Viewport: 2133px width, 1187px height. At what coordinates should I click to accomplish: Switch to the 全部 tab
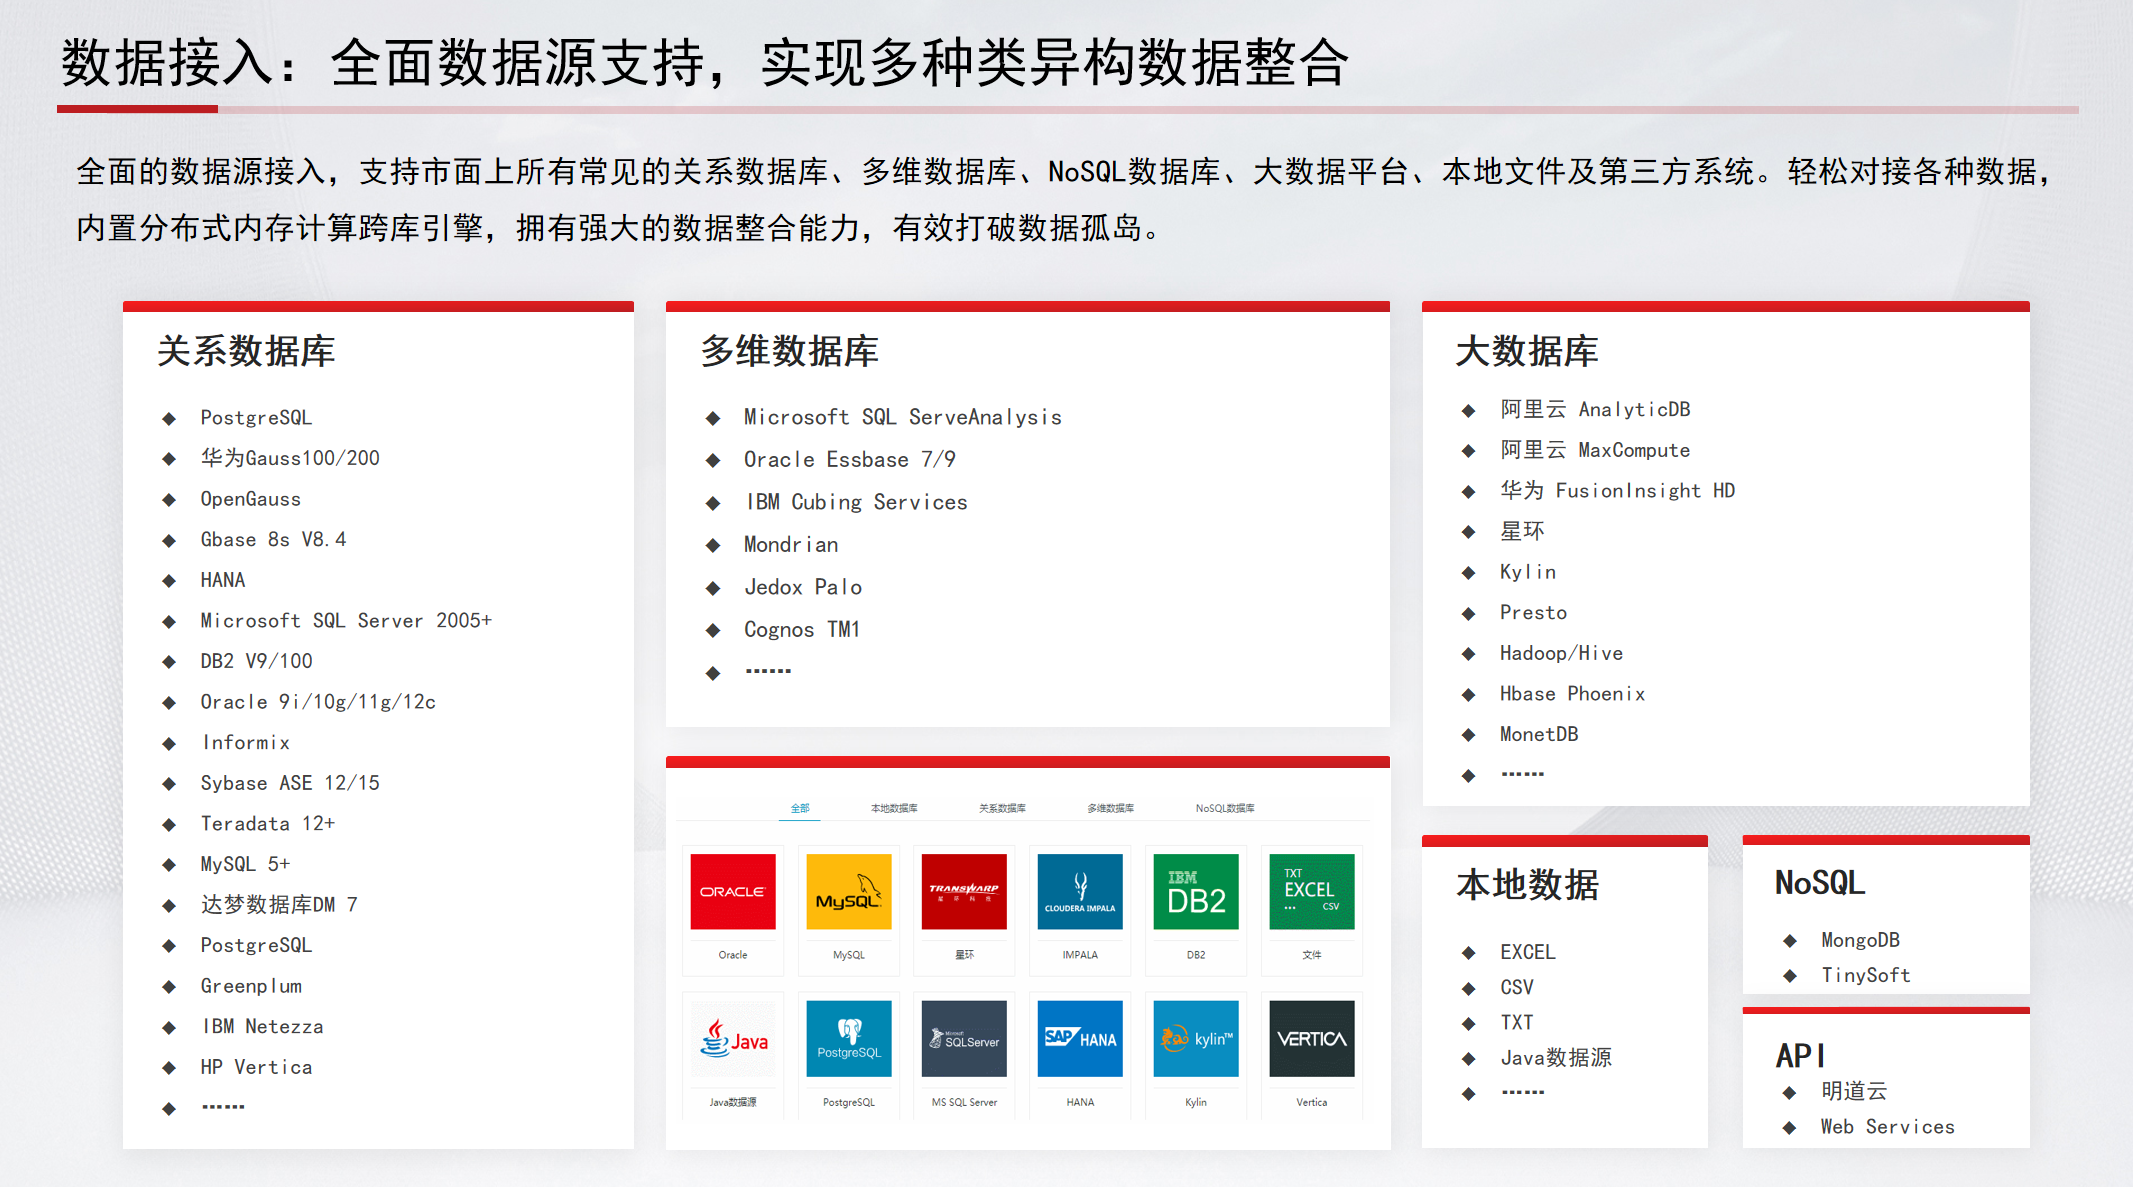800,808
